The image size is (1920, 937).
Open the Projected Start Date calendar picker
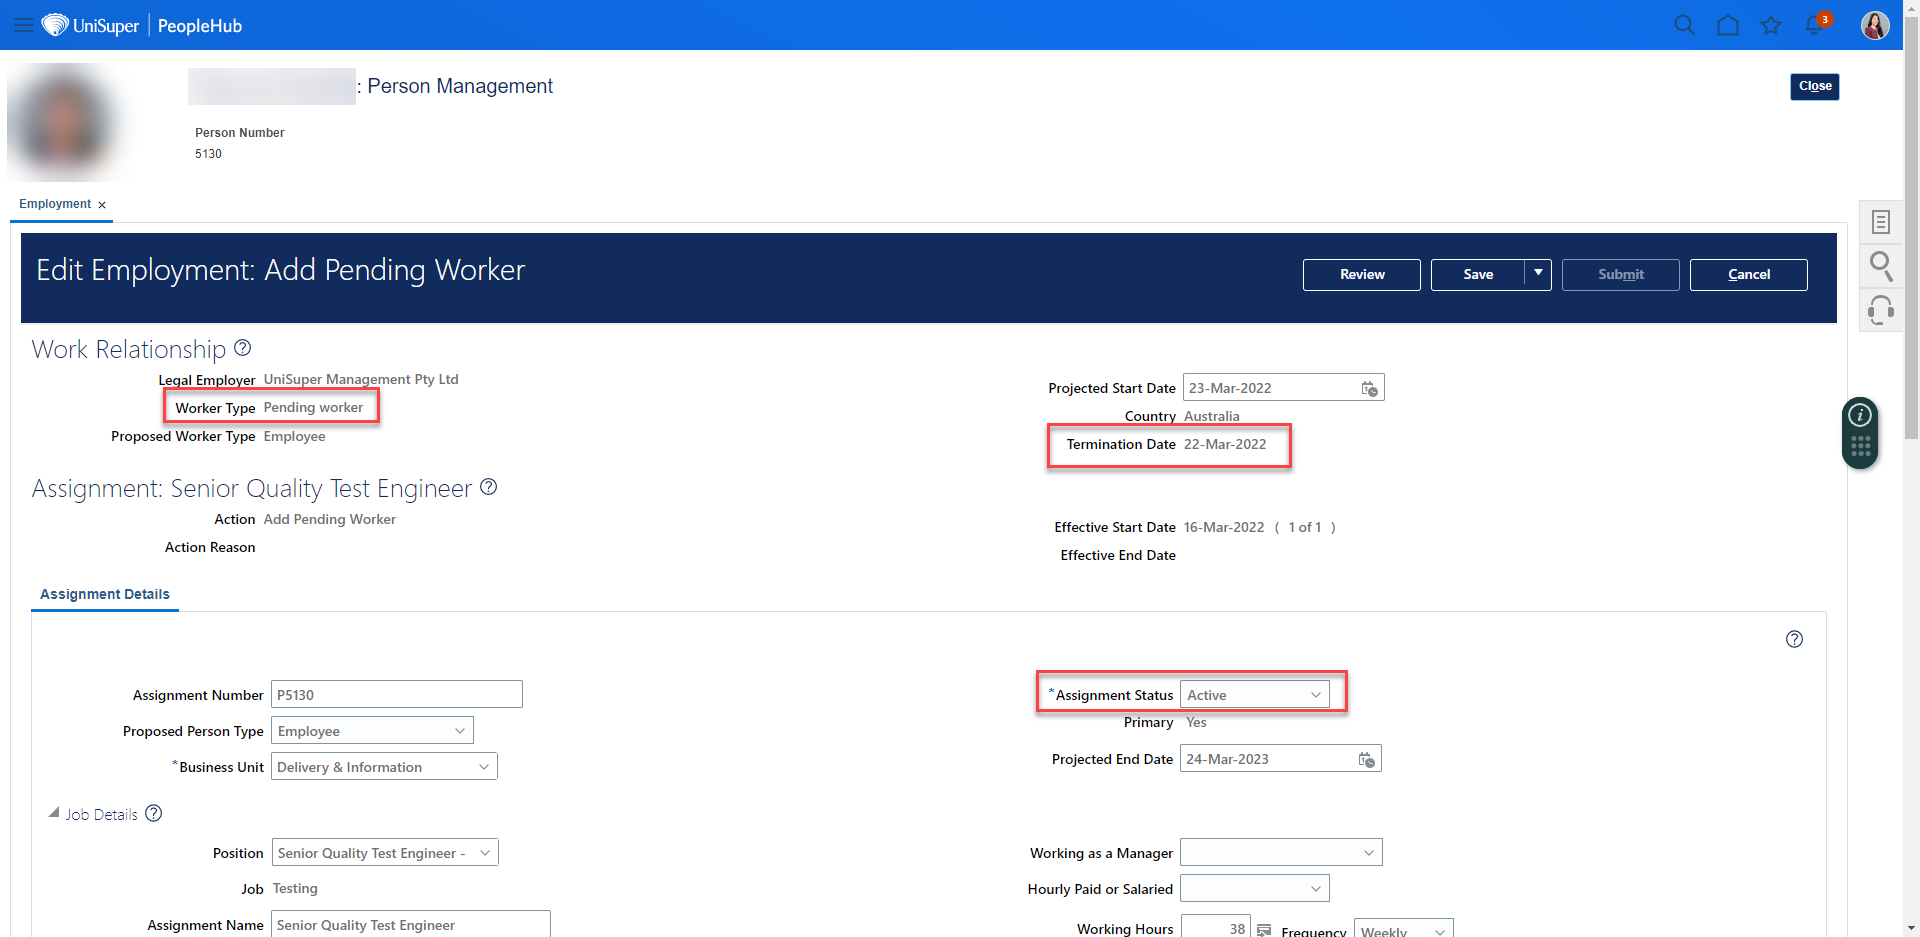(1368, 388)
